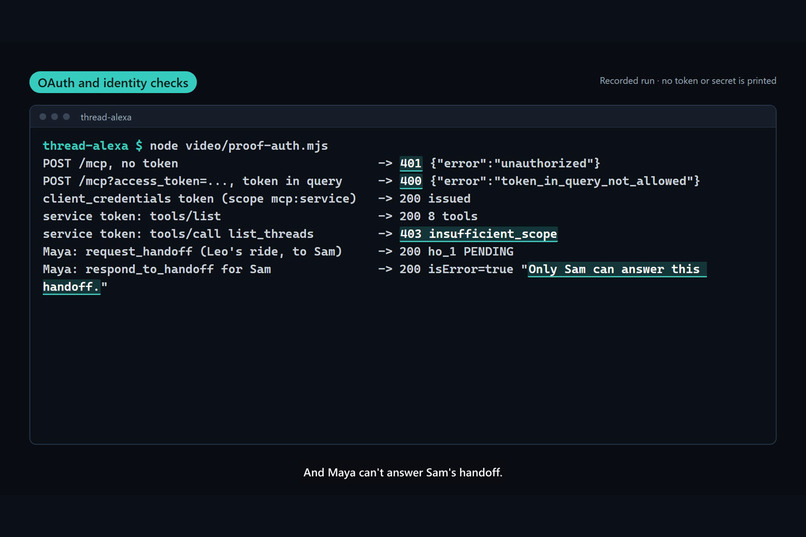
Task: Click the third gray window dot
Action: pos(66,117)
